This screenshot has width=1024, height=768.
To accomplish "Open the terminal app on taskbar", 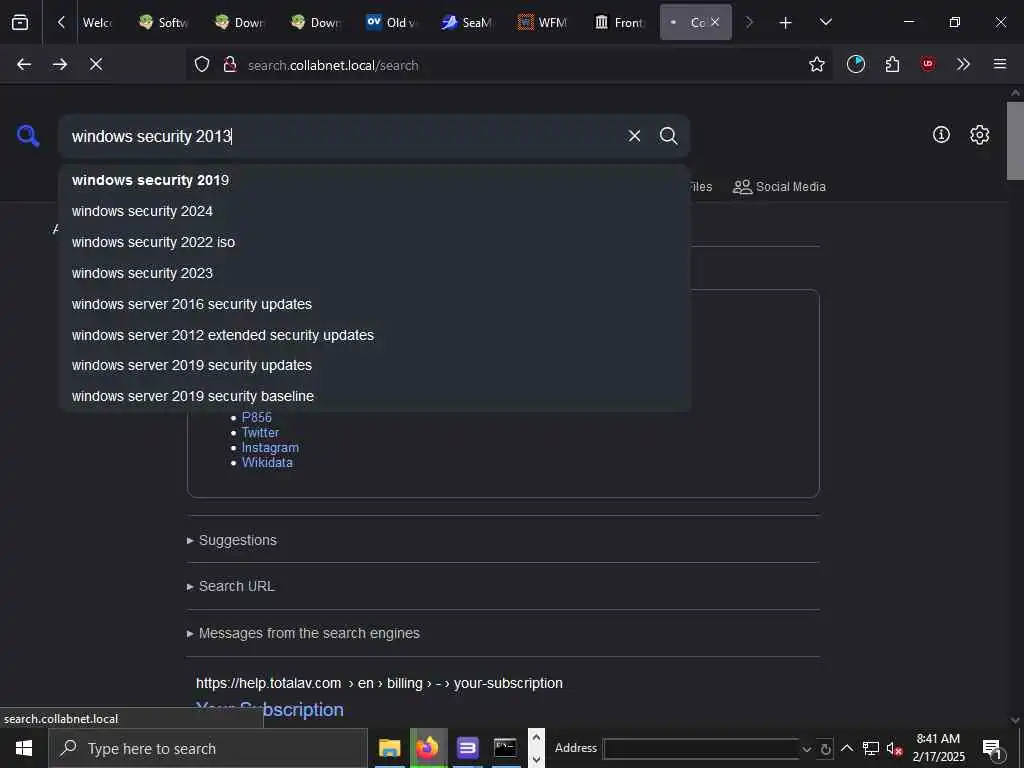I will [505, 748].
